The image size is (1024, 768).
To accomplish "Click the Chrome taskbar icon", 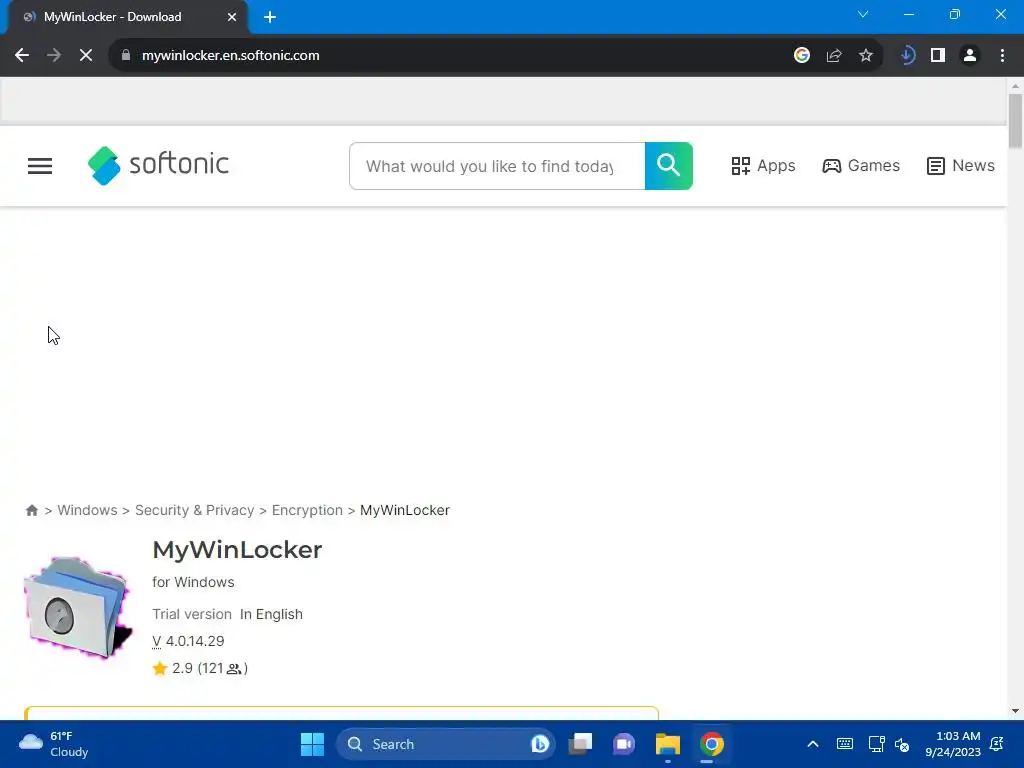I will [x=712, y=744].
